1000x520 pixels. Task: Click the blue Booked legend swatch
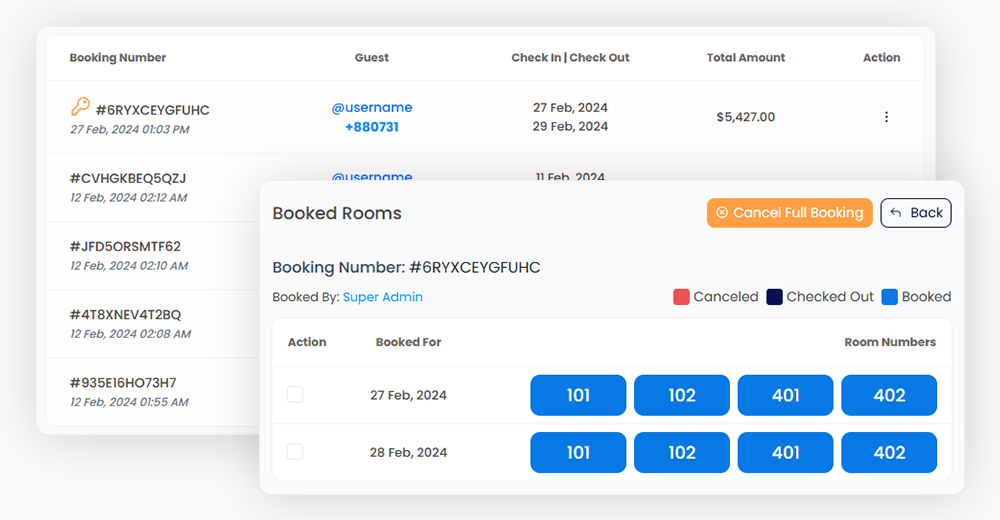click(889, 297)
